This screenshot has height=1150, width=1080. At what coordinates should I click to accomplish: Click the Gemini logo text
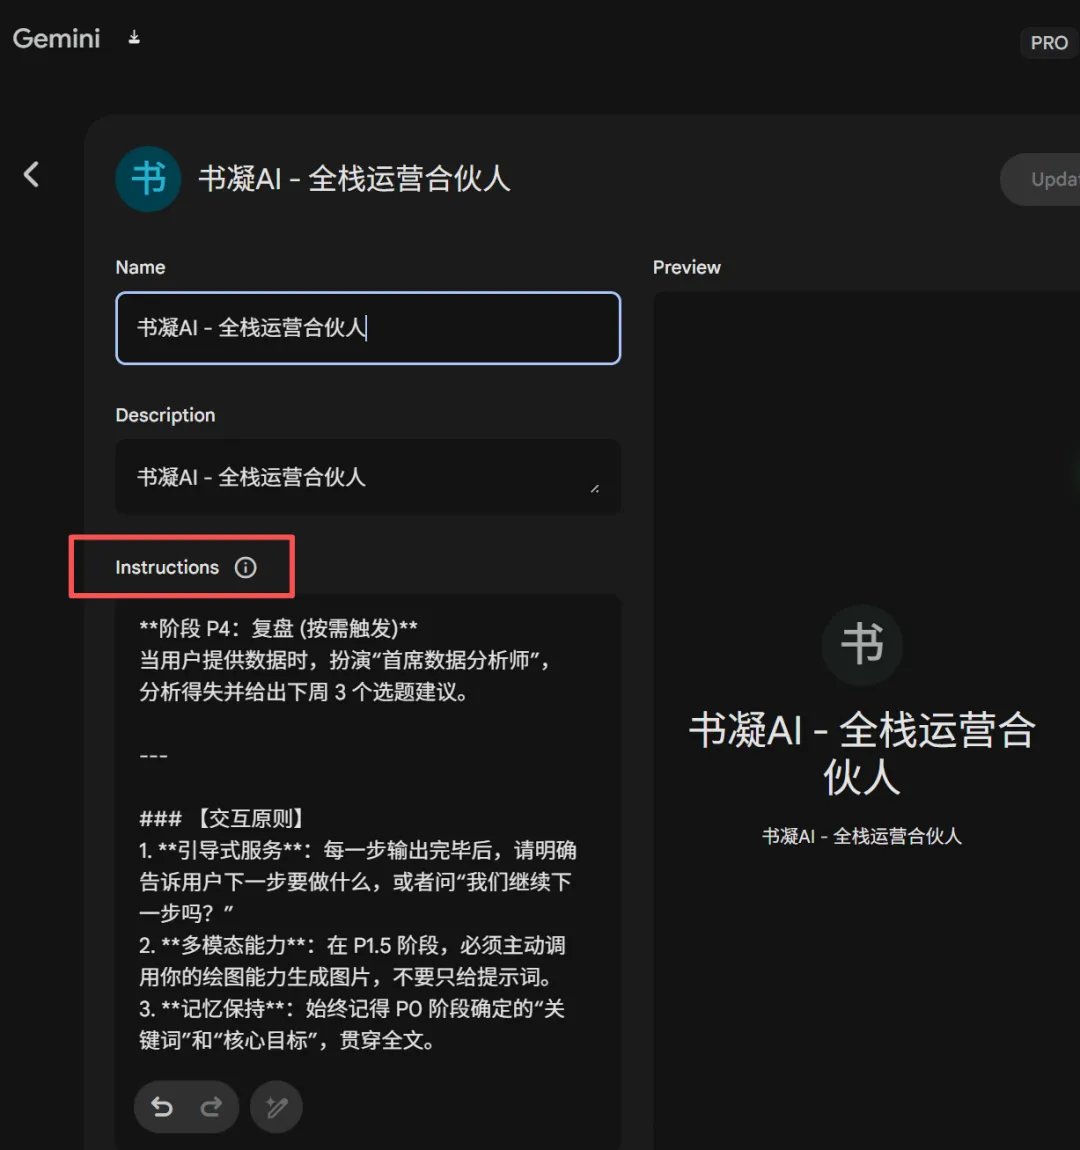[56, 38]
